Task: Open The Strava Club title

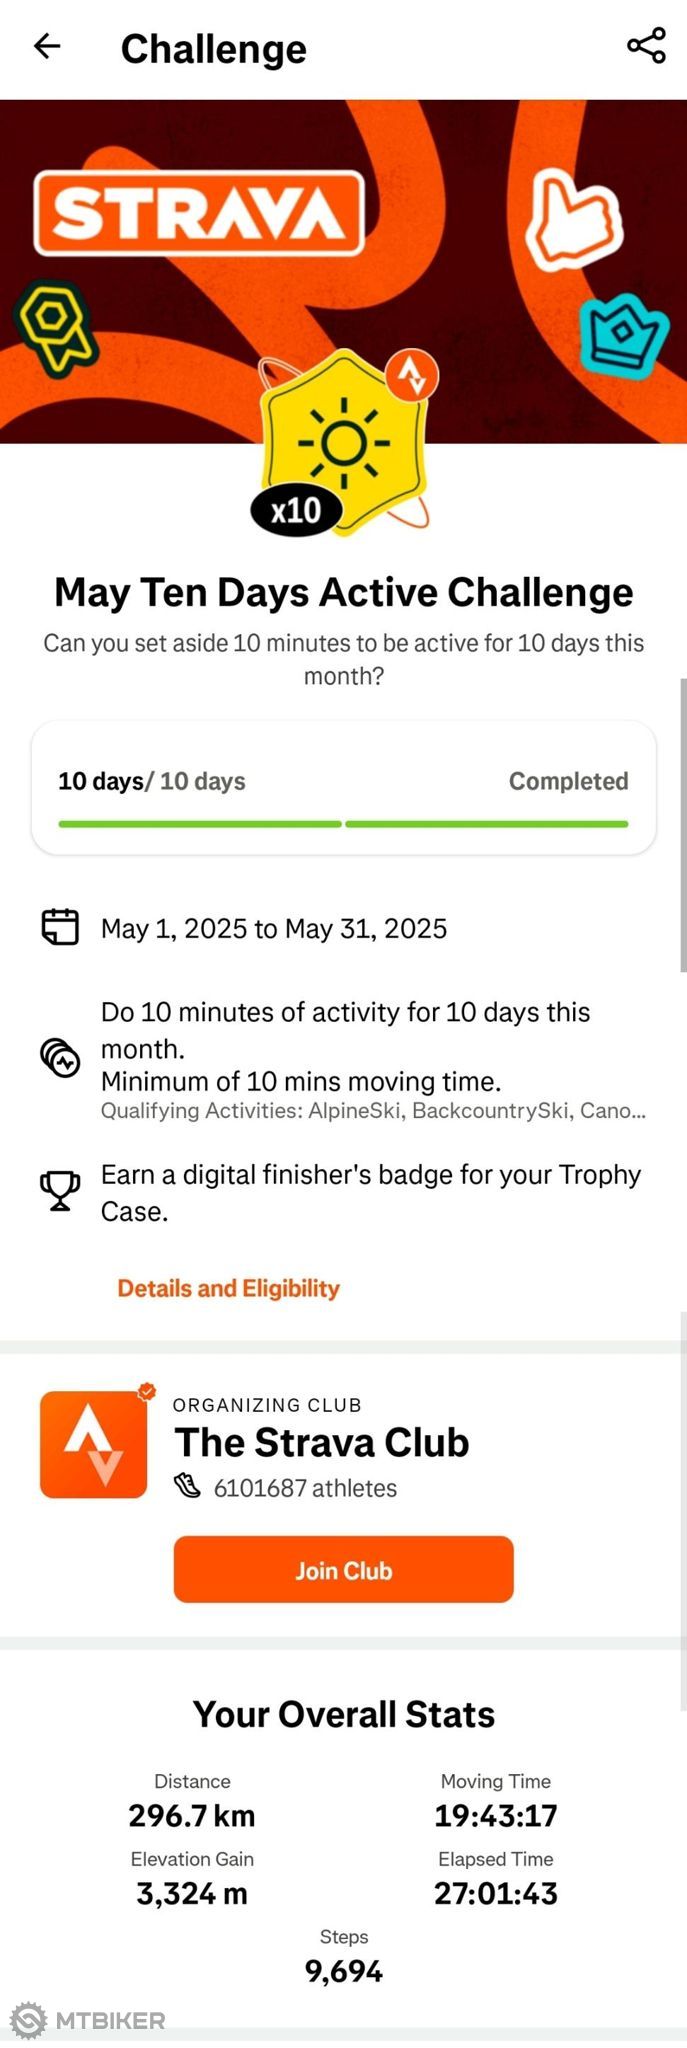Action: coord(322,1442)
